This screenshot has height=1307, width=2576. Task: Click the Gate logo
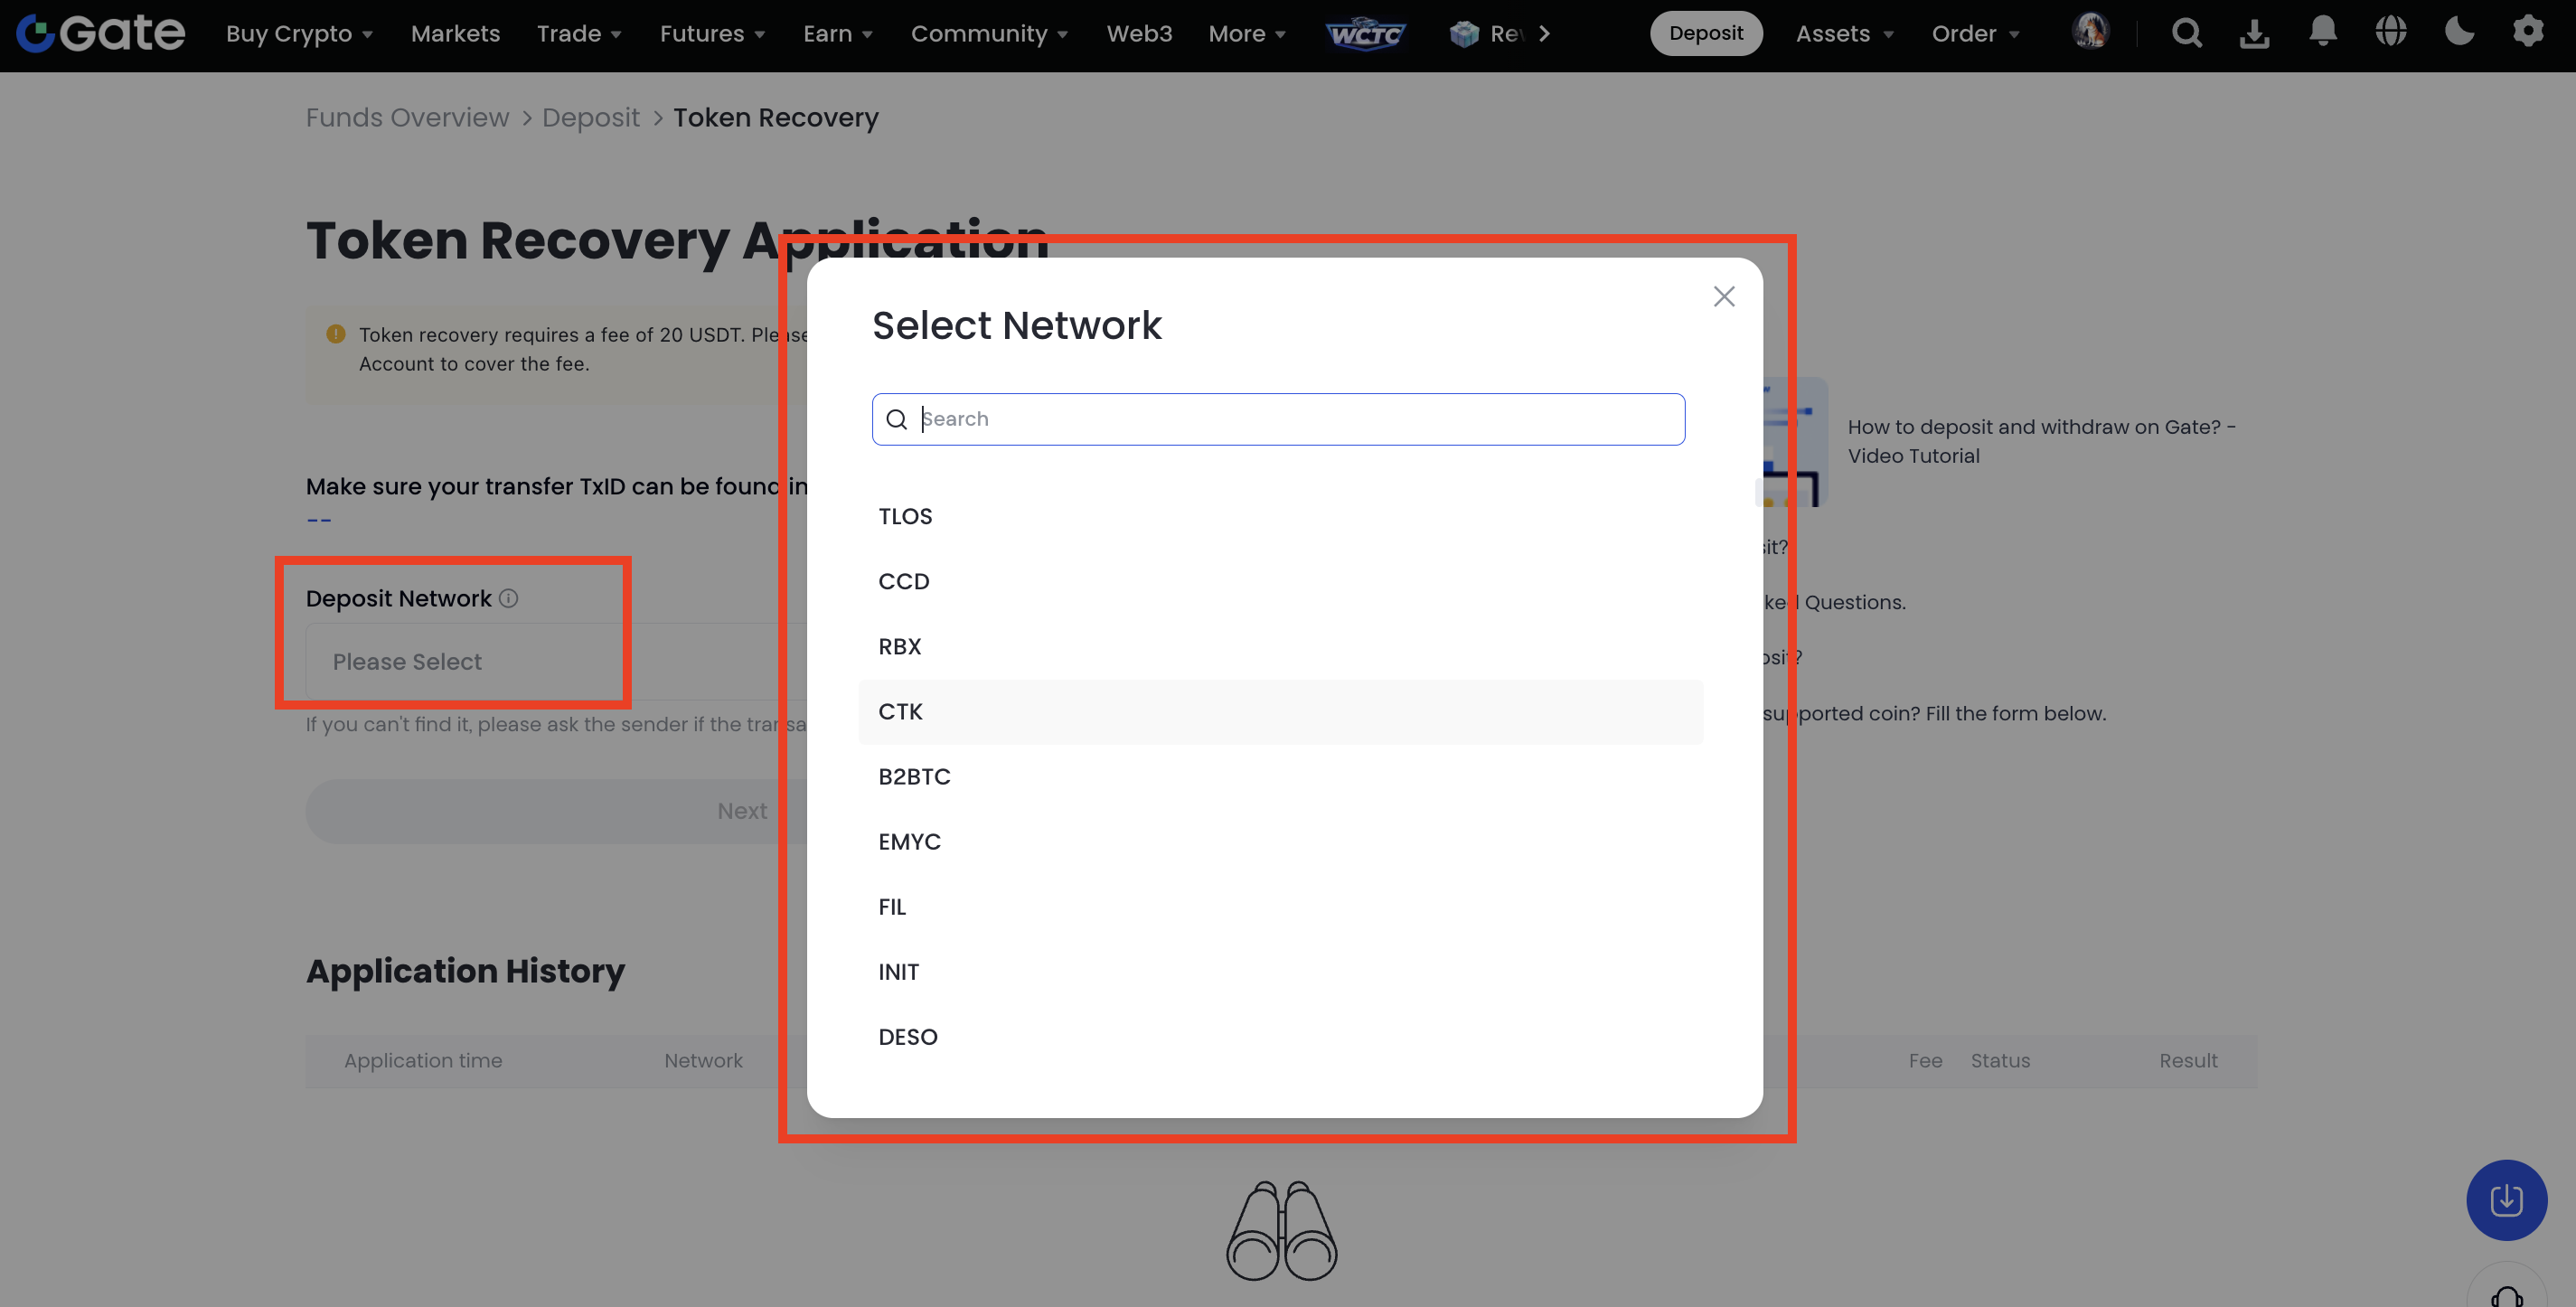[x=100, y=33]
